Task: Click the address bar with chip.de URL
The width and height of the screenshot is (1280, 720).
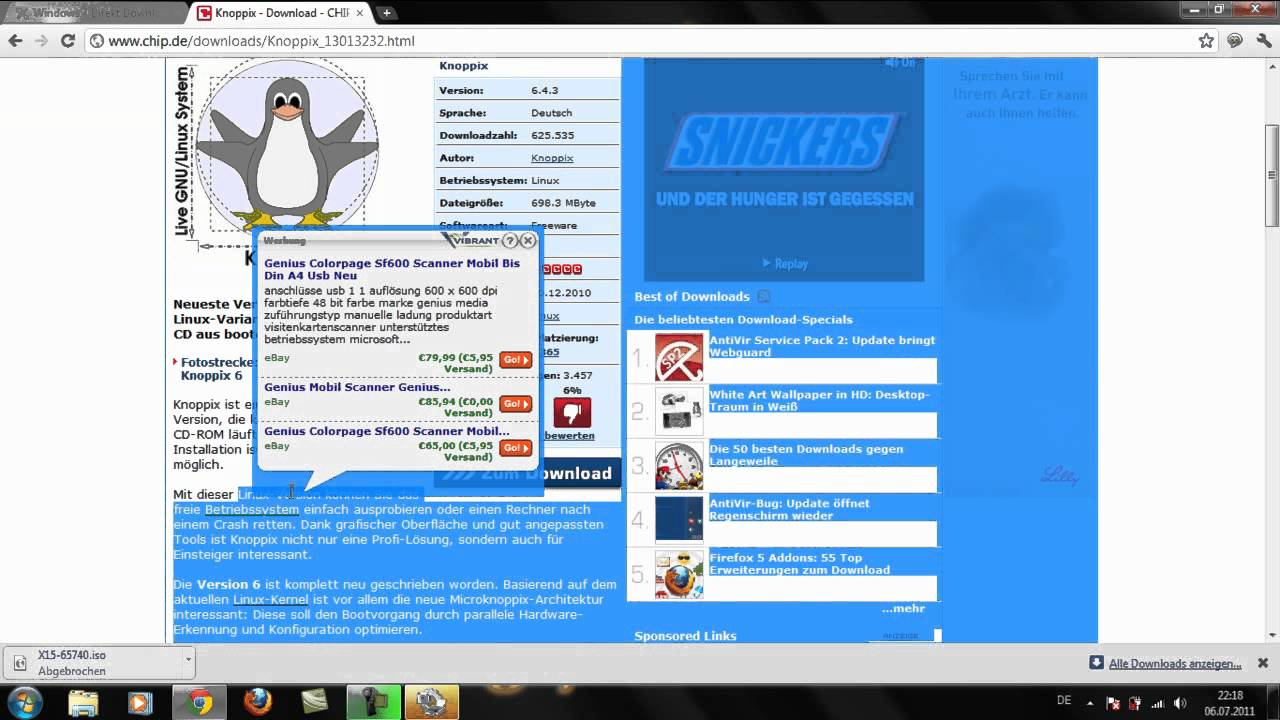Action: coord(640,41)
